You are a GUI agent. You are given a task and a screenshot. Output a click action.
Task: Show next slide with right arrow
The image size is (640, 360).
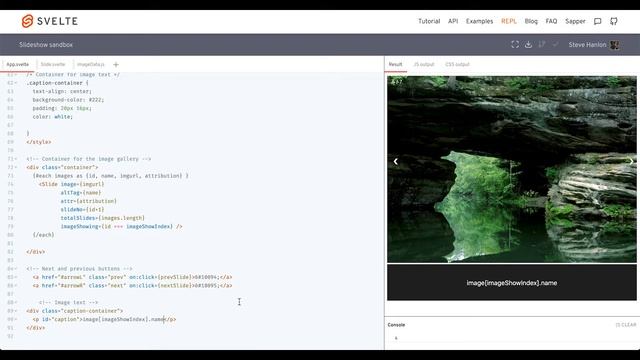click(x=631, y=162)
